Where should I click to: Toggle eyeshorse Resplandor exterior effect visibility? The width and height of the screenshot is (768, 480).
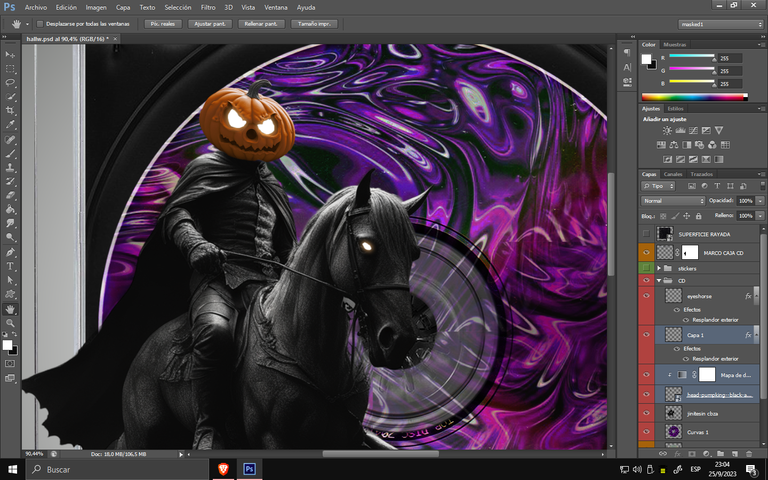pos(686,320)
